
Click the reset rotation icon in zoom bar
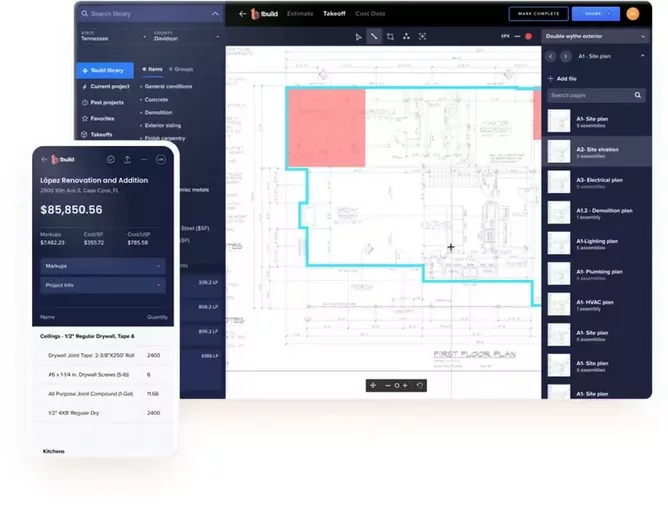(x=420, y=385)
